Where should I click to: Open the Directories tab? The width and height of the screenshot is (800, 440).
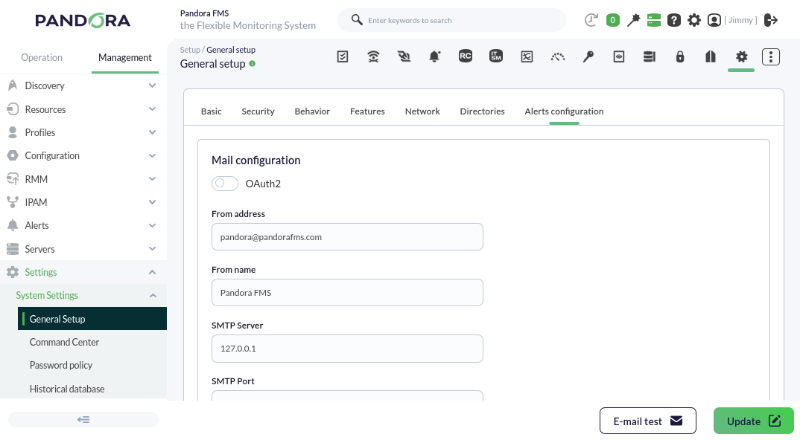482,111
